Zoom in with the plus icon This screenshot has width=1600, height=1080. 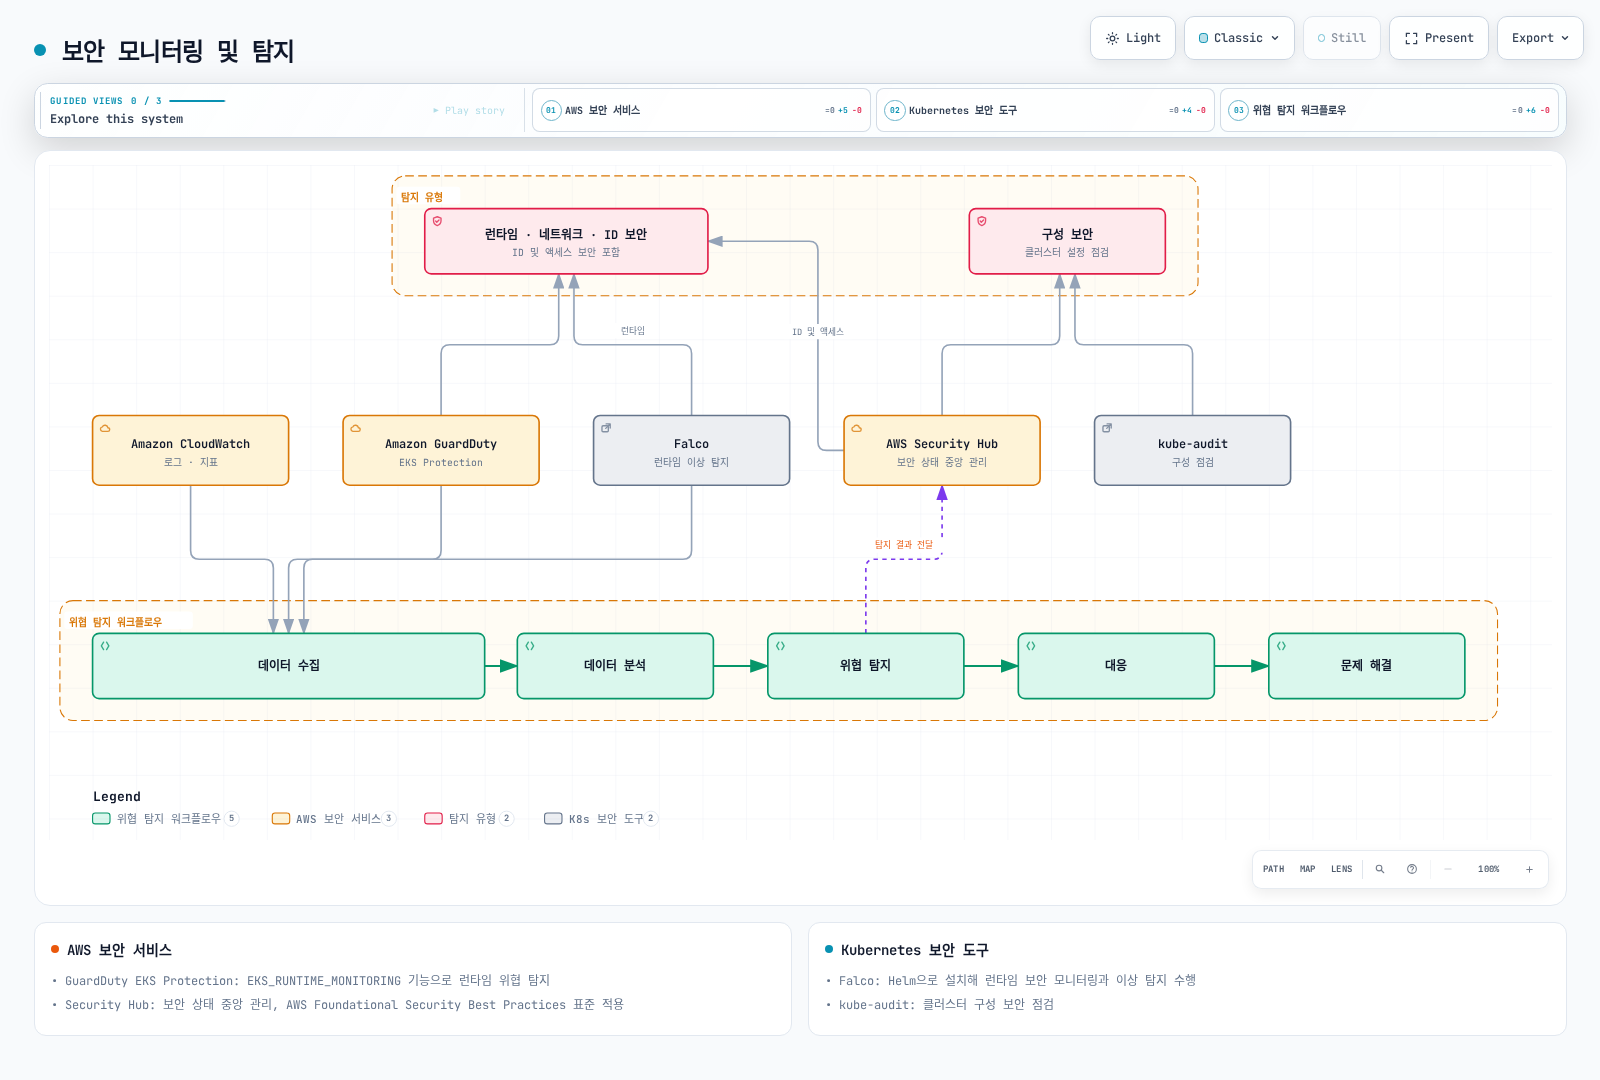tap(1529, 869)
